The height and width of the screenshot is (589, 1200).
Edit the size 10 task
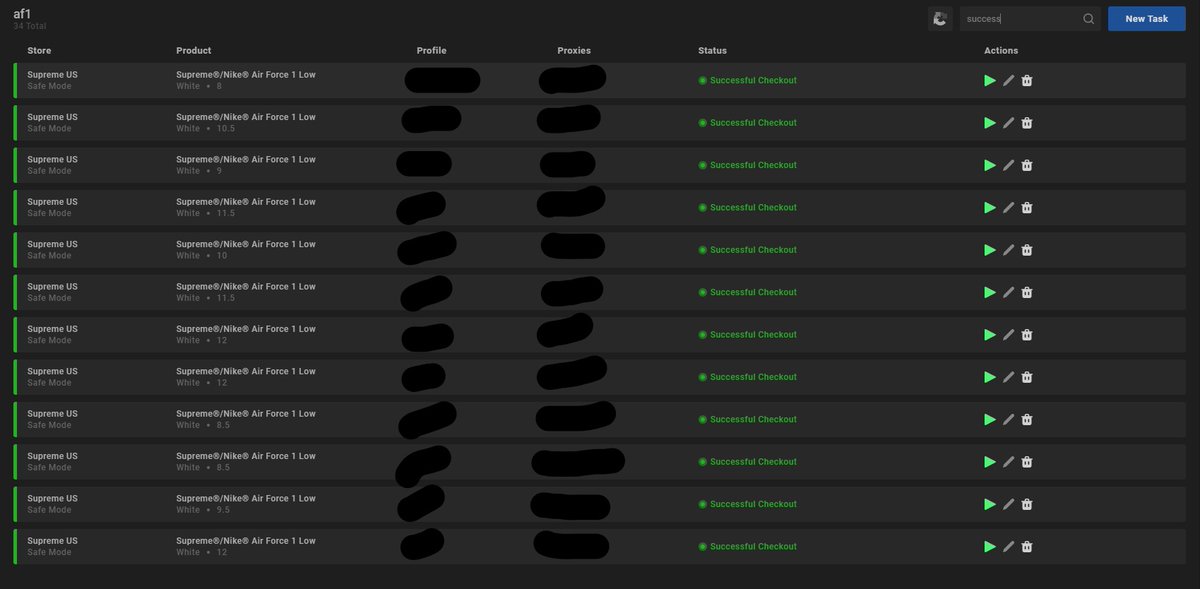click(1008, 250)
